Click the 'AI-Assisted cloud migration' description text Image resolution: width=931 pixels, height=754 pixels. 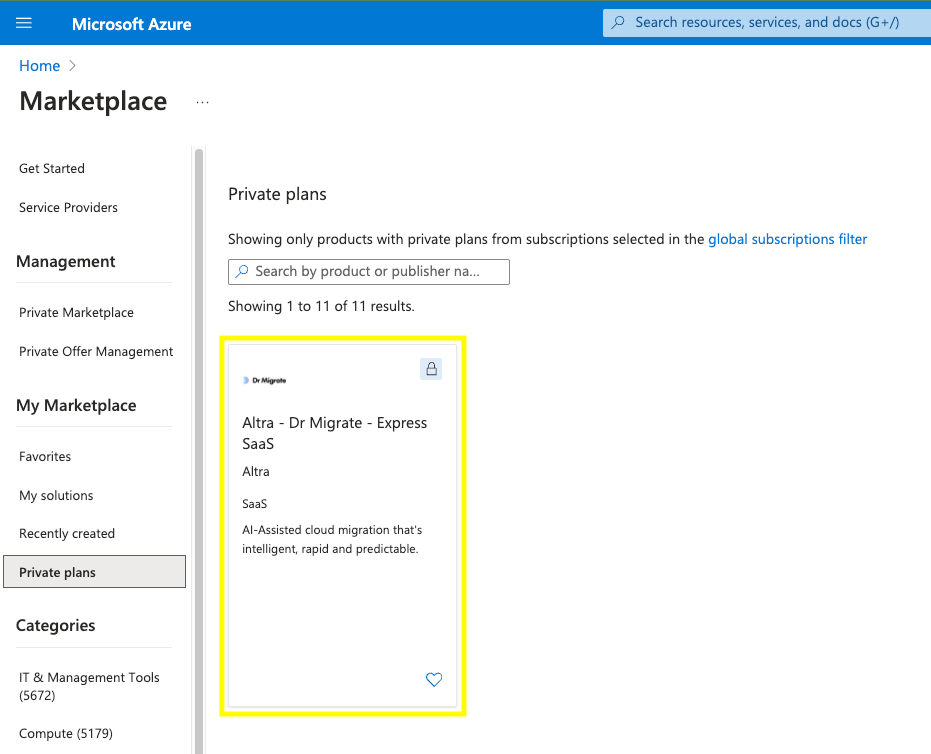(x=332, y=539)
